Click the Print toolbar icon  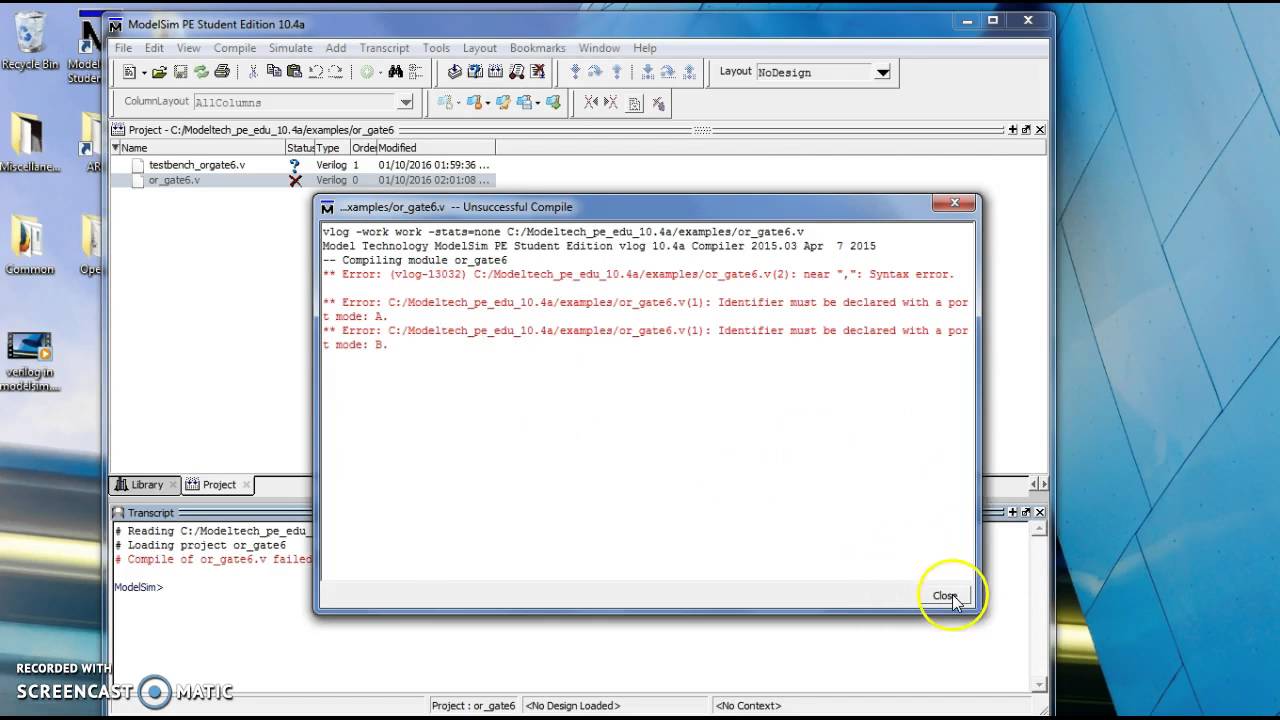[x=222, y=72]
